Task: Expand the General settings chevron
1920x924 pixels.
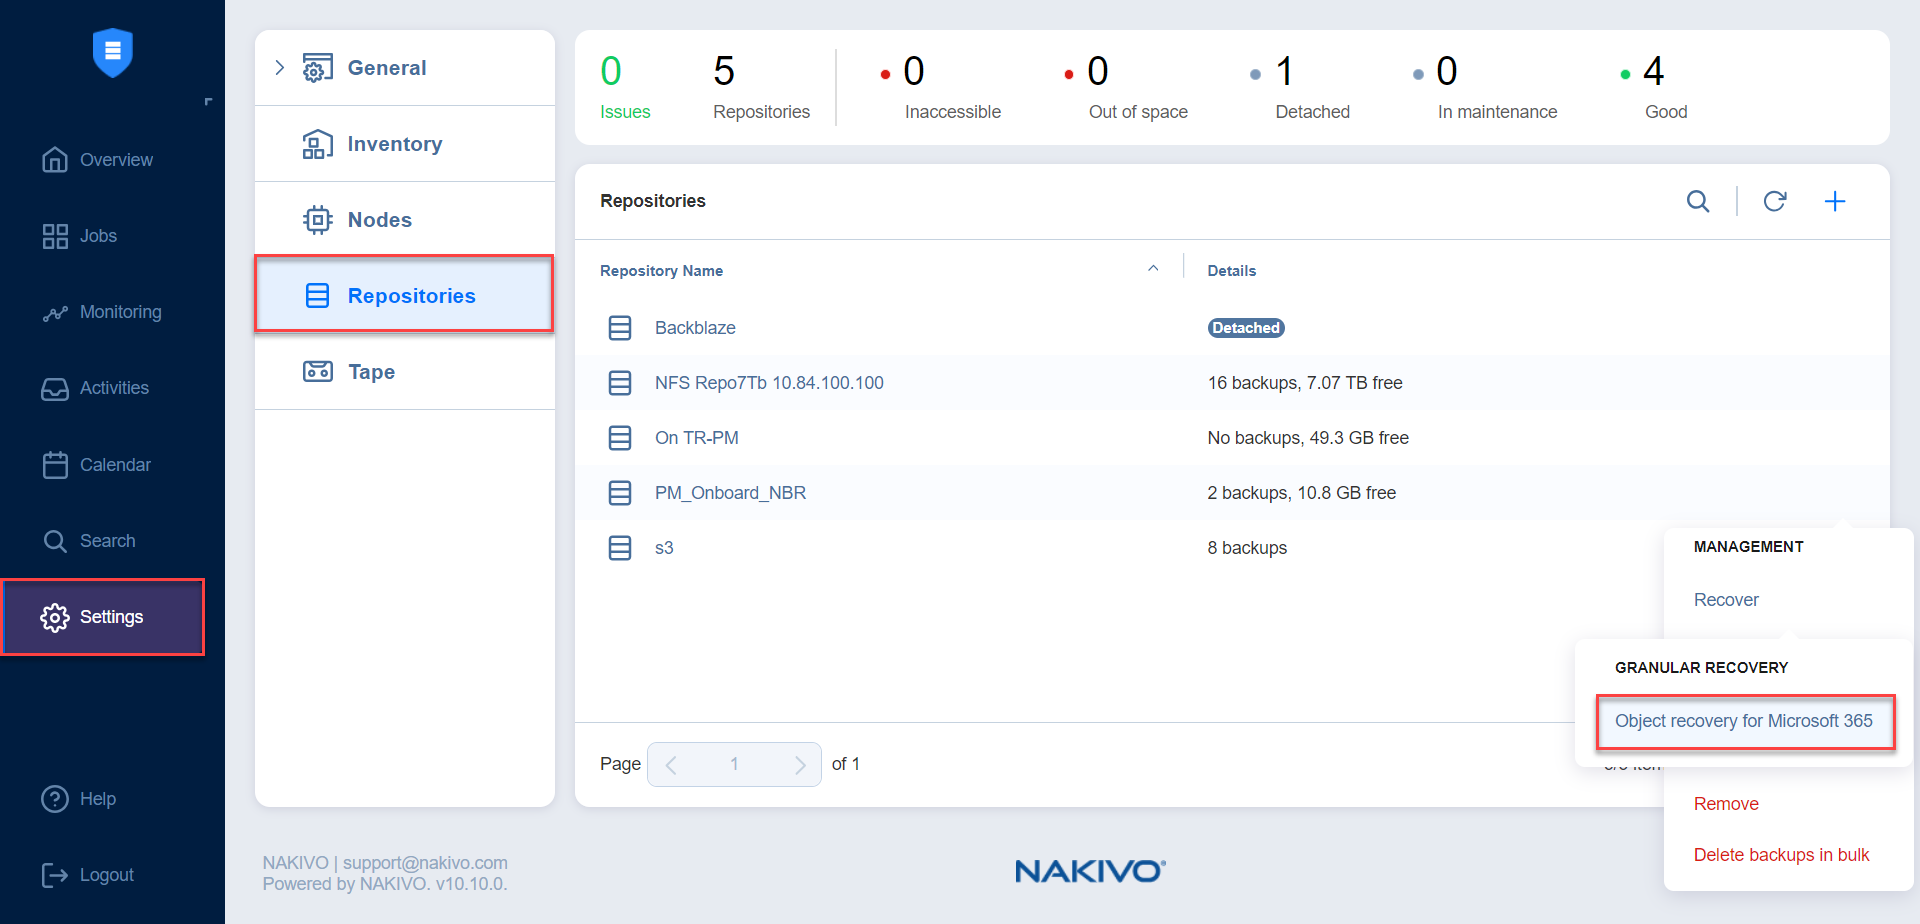Action: (280, 68)
